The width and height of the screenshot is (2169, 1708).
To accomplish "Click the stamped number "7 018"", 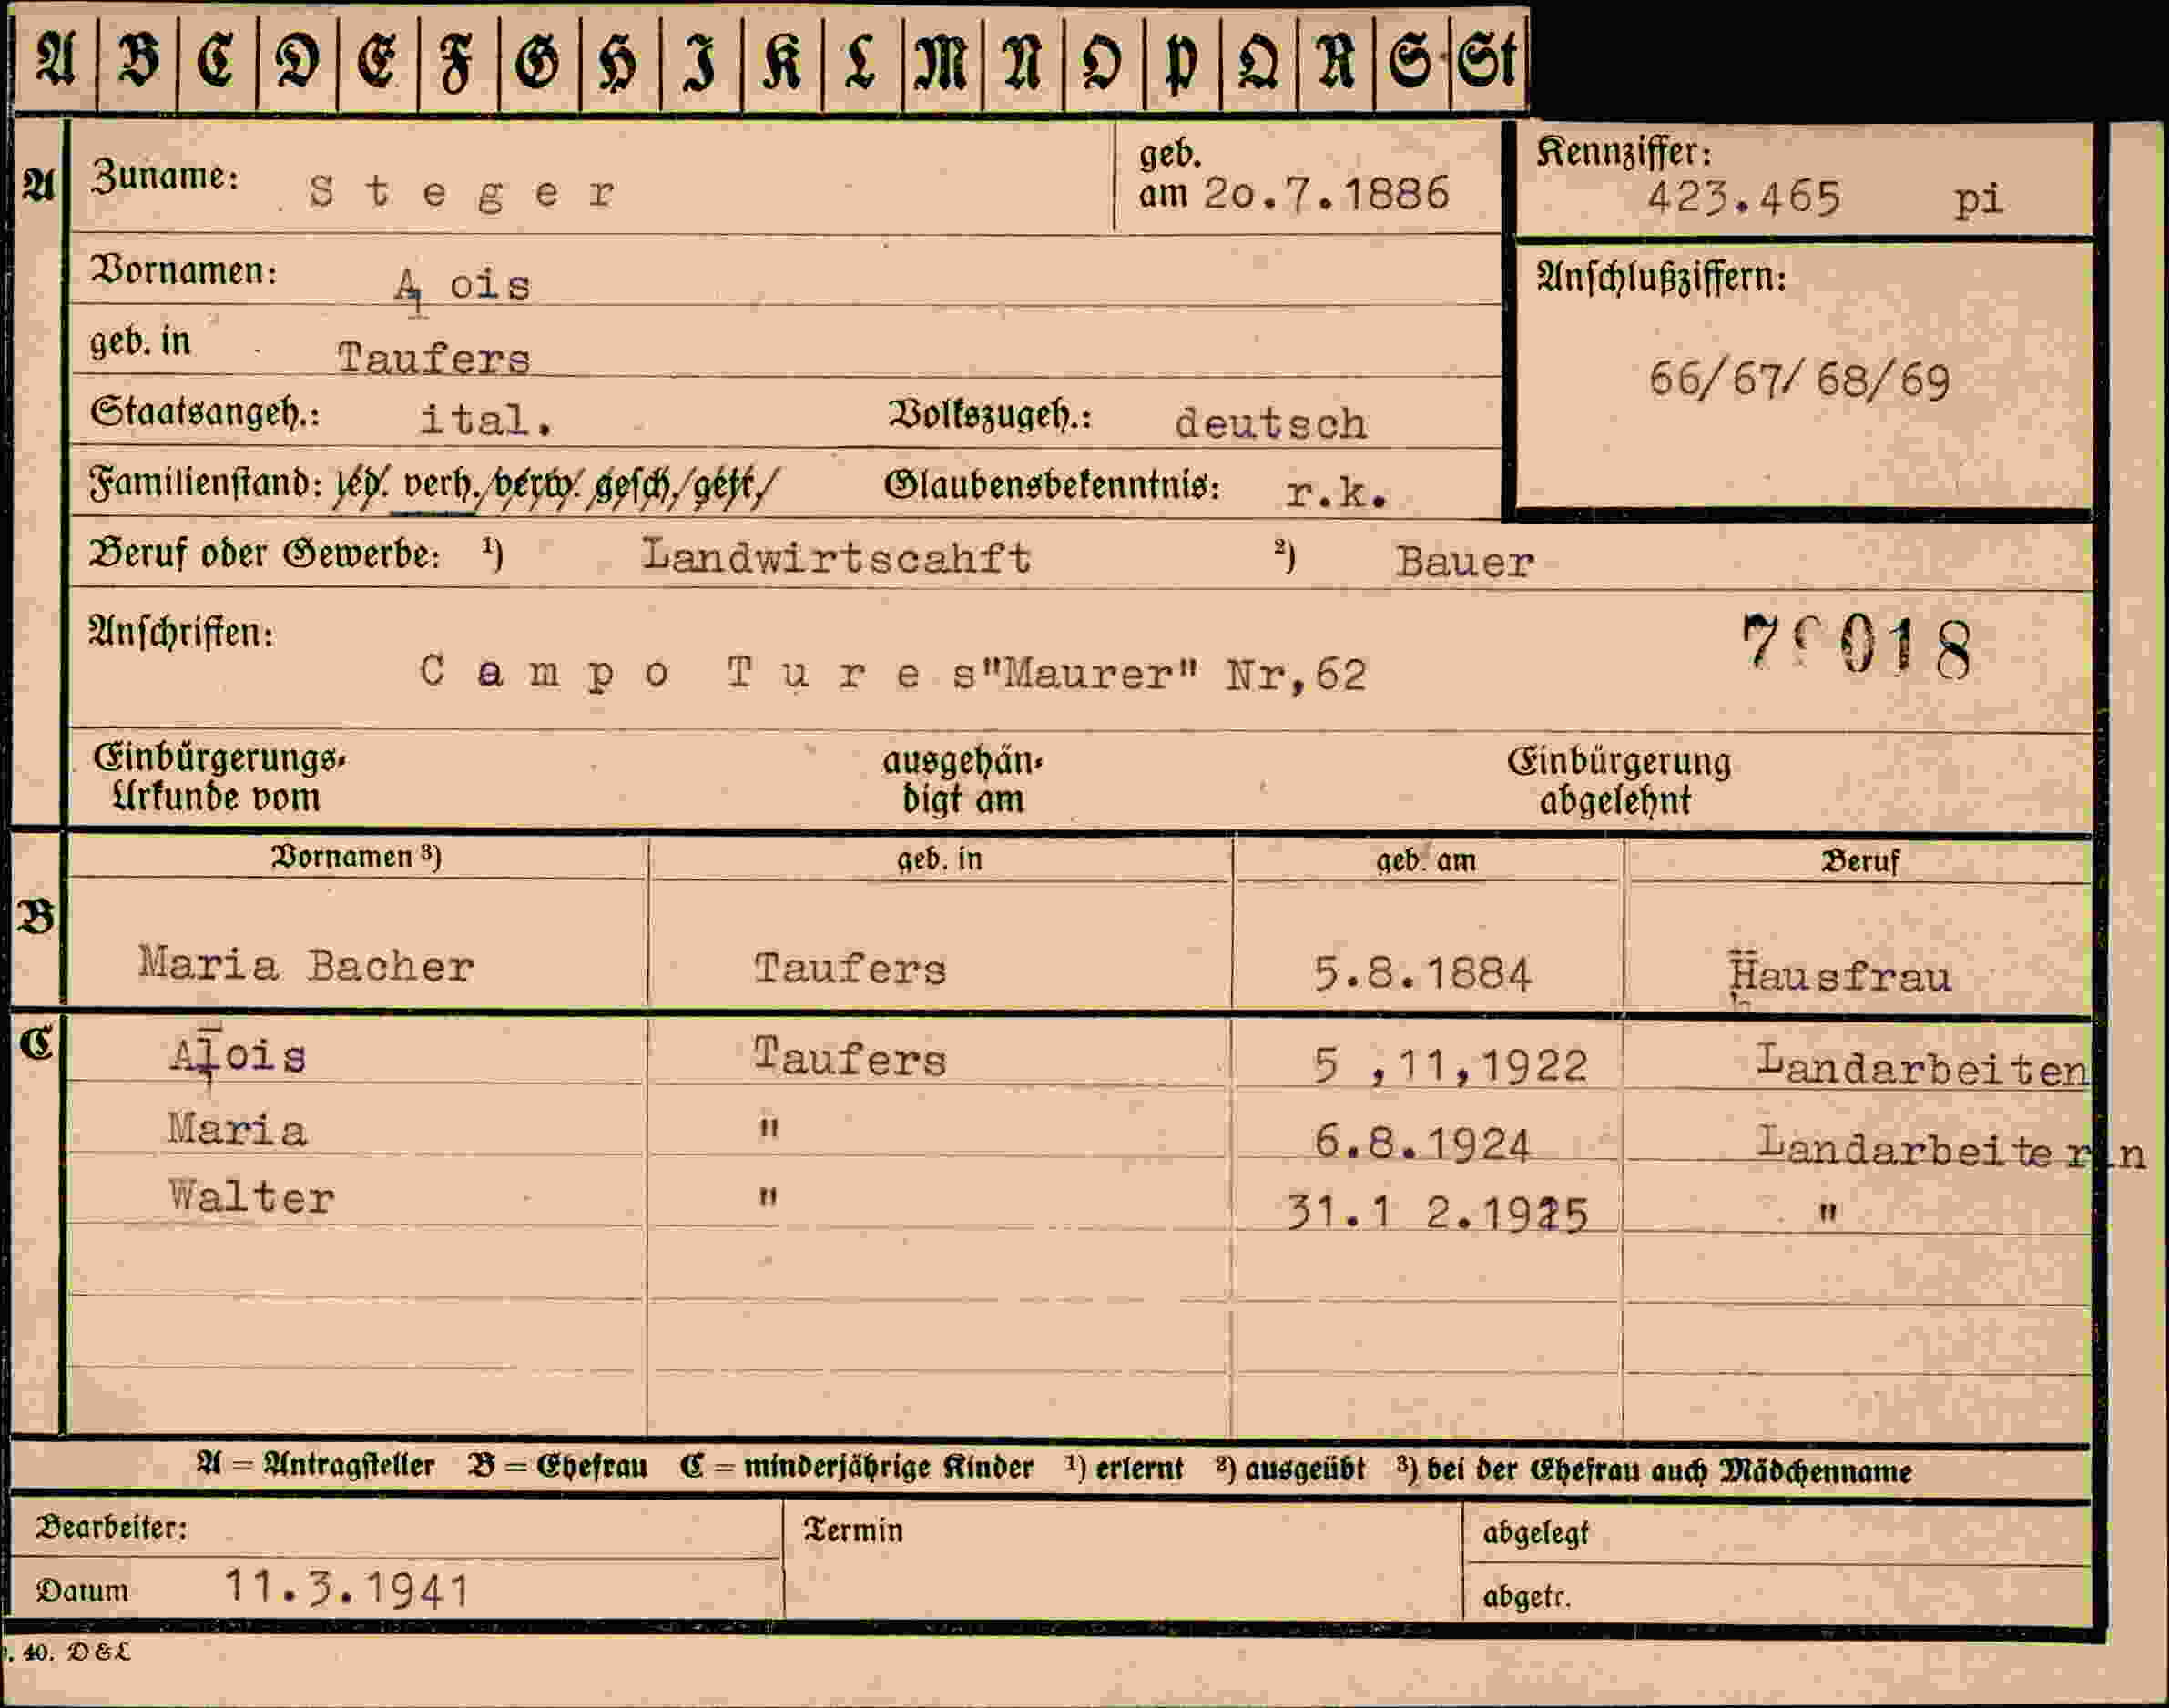I will [x=1856, y=647].
